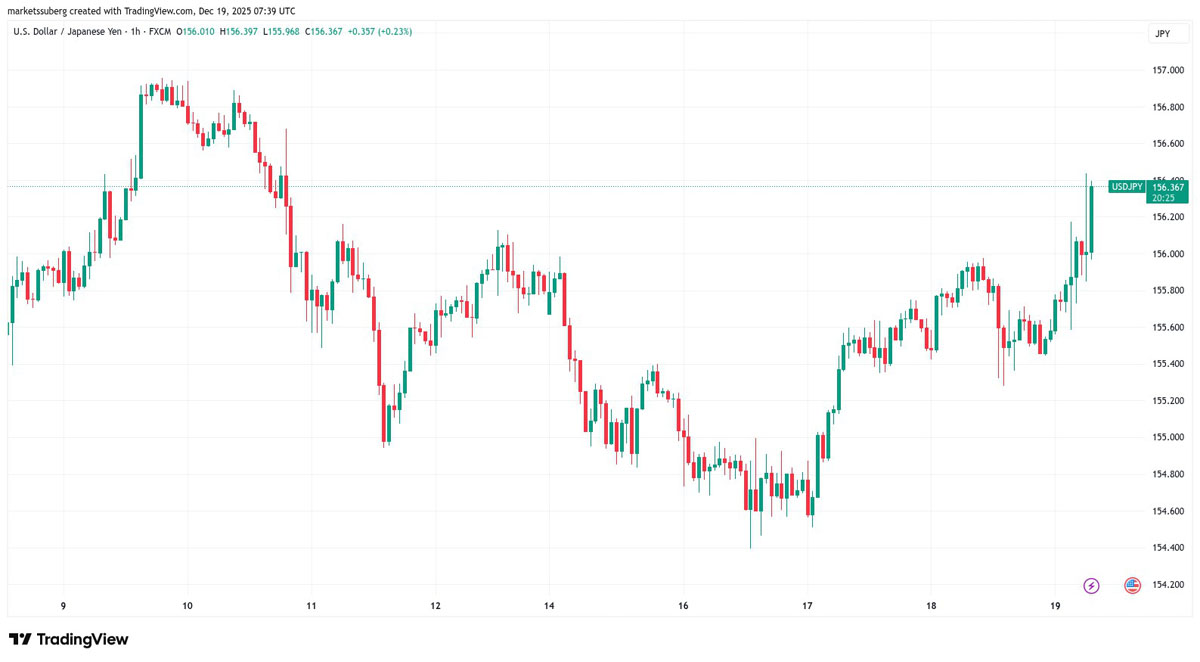Click the 154.200 price axis label
This screenshot has width=1200, height=662.
(x=1168, y=585)
